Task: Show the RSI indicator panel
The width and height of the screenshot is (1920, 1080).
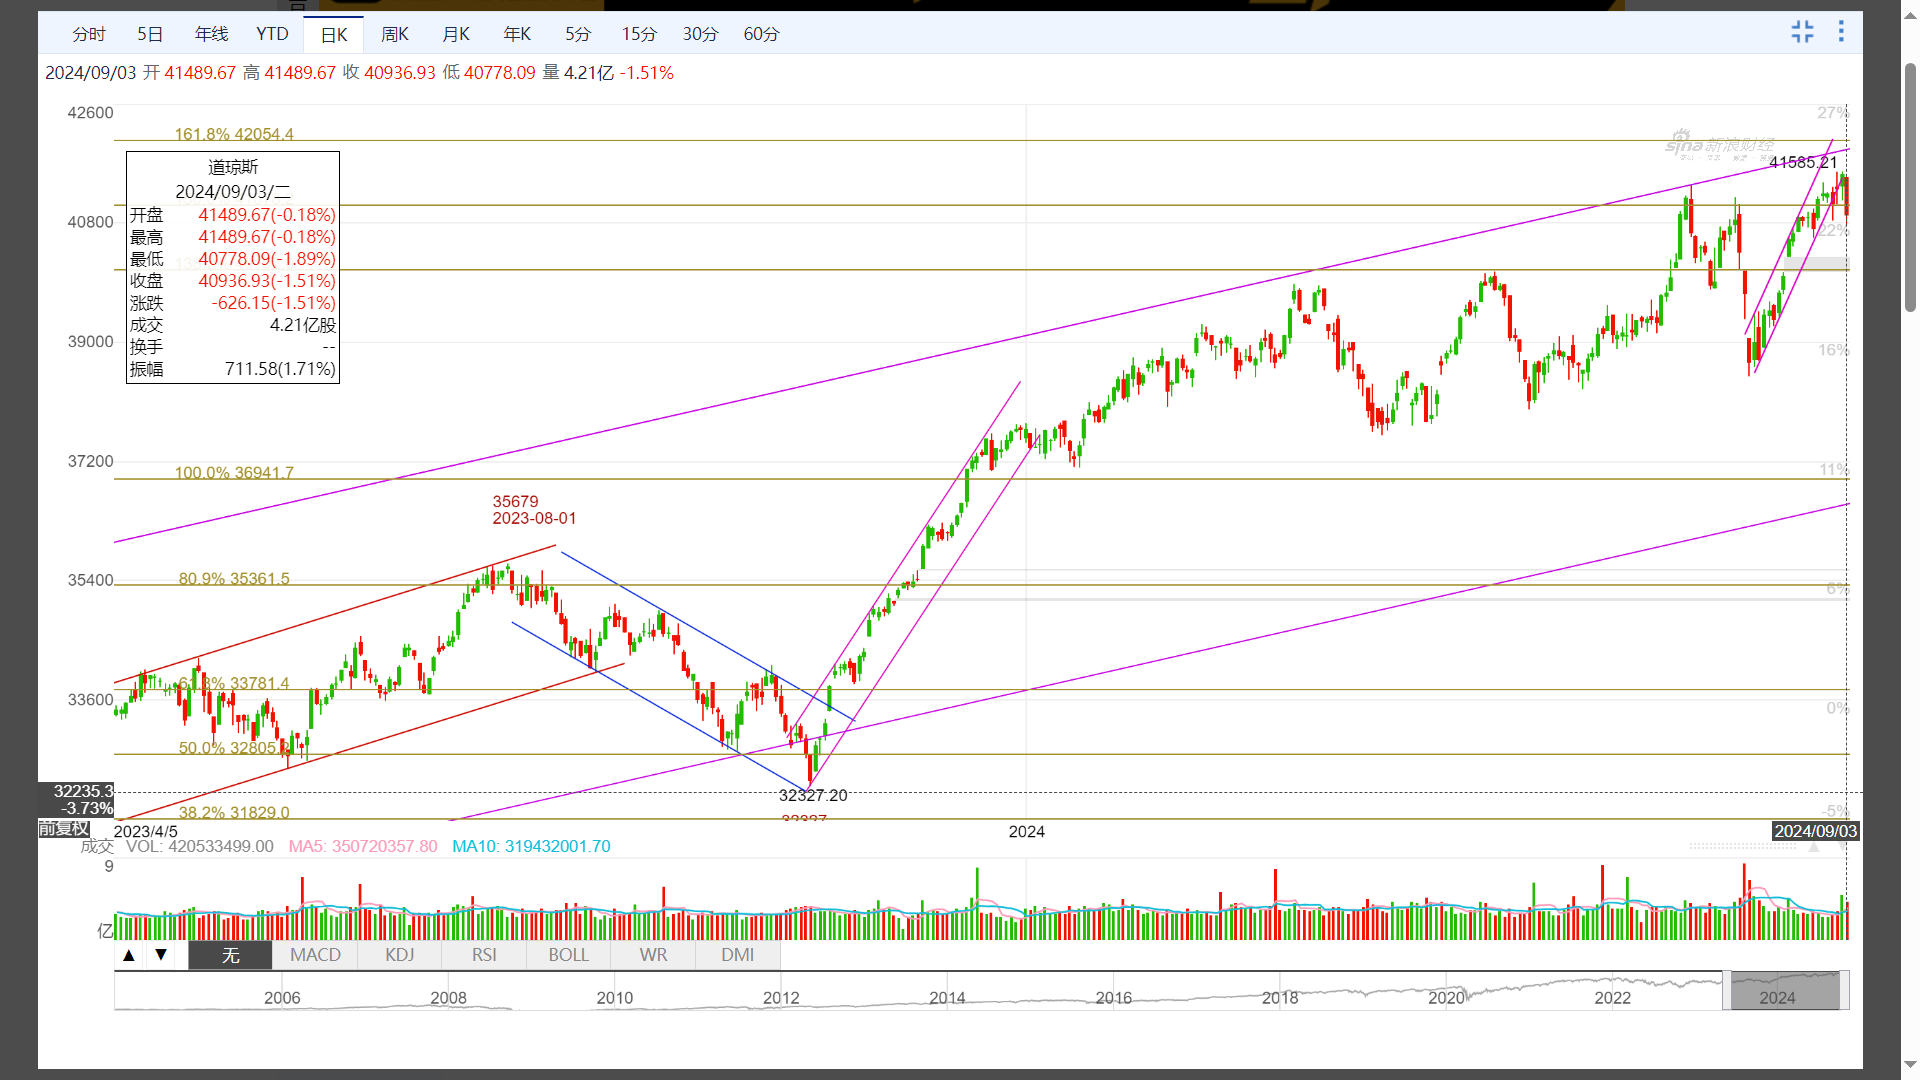Action: pos(484,955)
